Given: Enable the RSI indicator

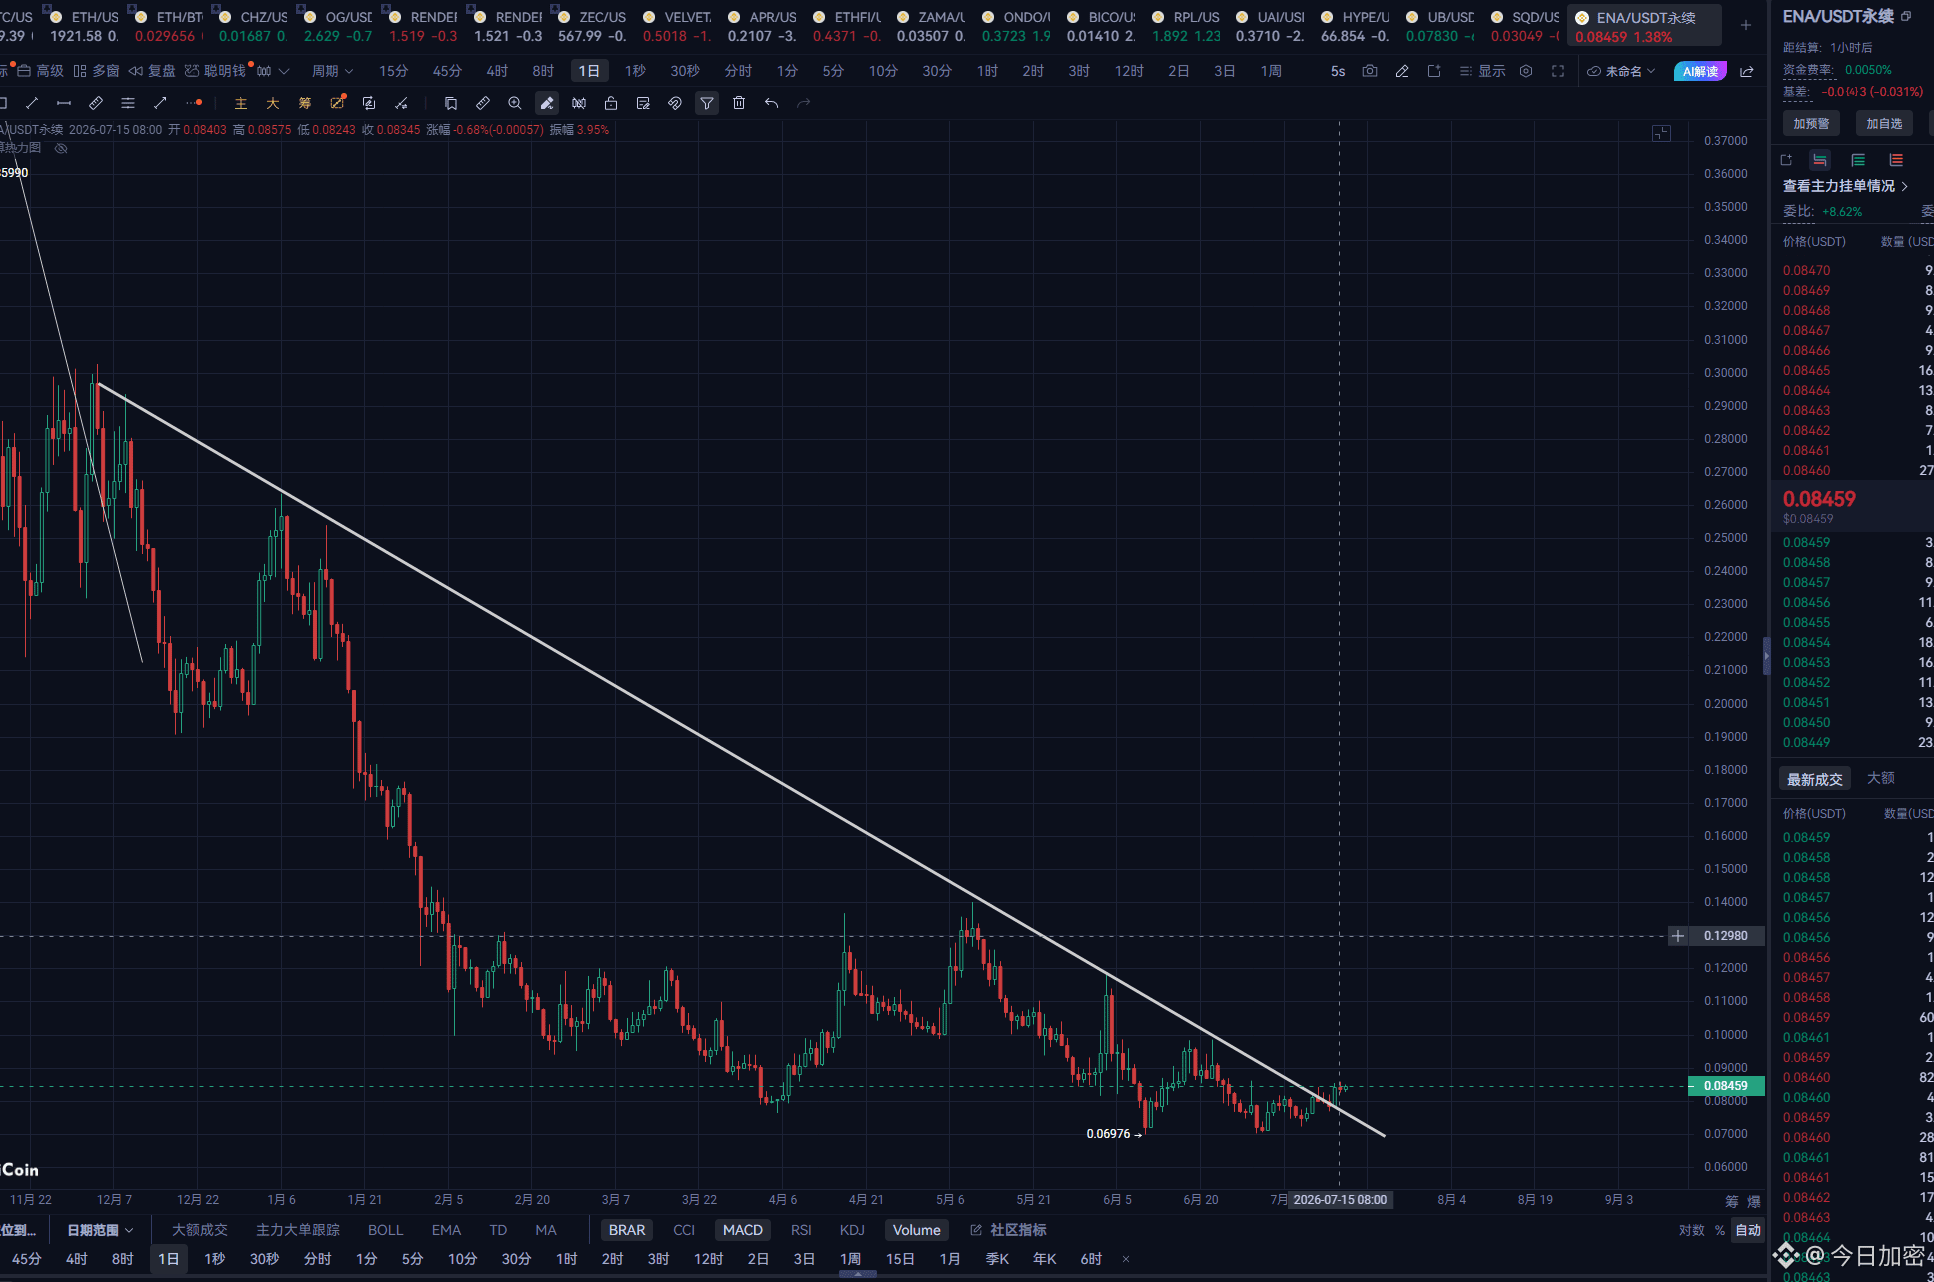Looking at the screenshot, I should [x=801, y=1230].
